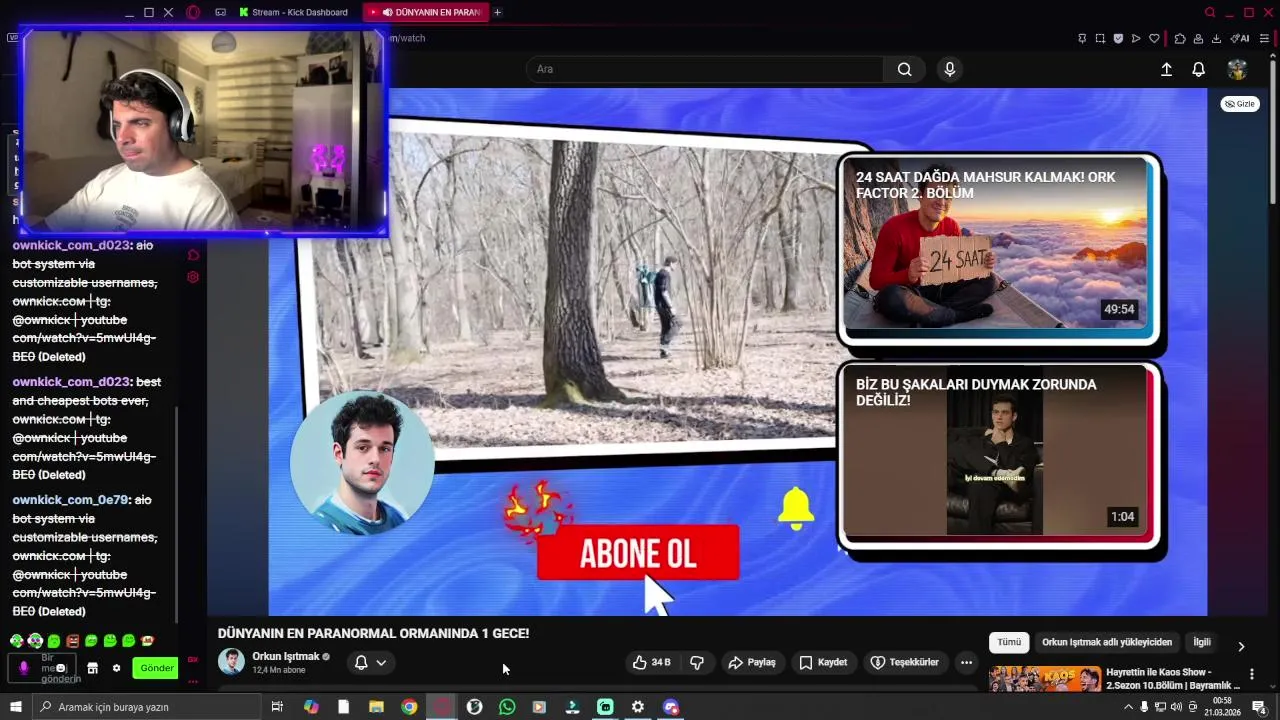Select the Tümü filter chip
The width and height of the screenshot is (1280, 720).
tap(1009, 642)
